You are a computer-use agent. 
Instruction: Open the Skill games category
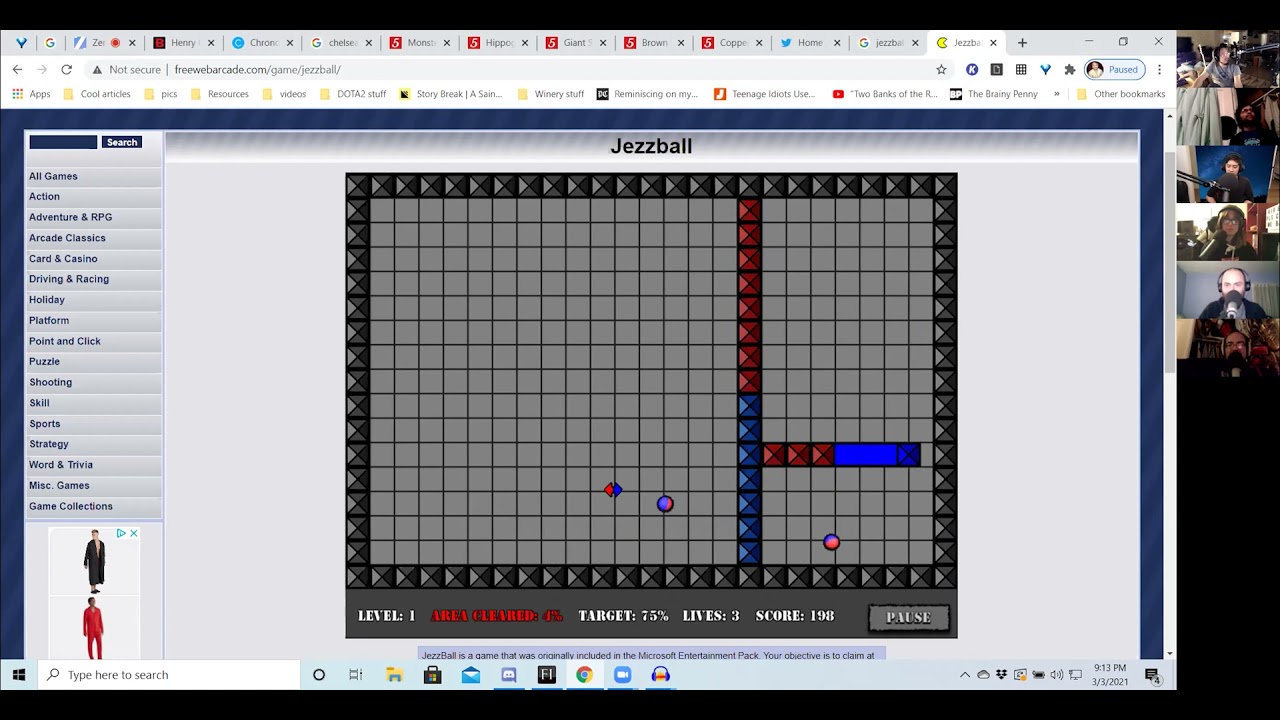94,403
